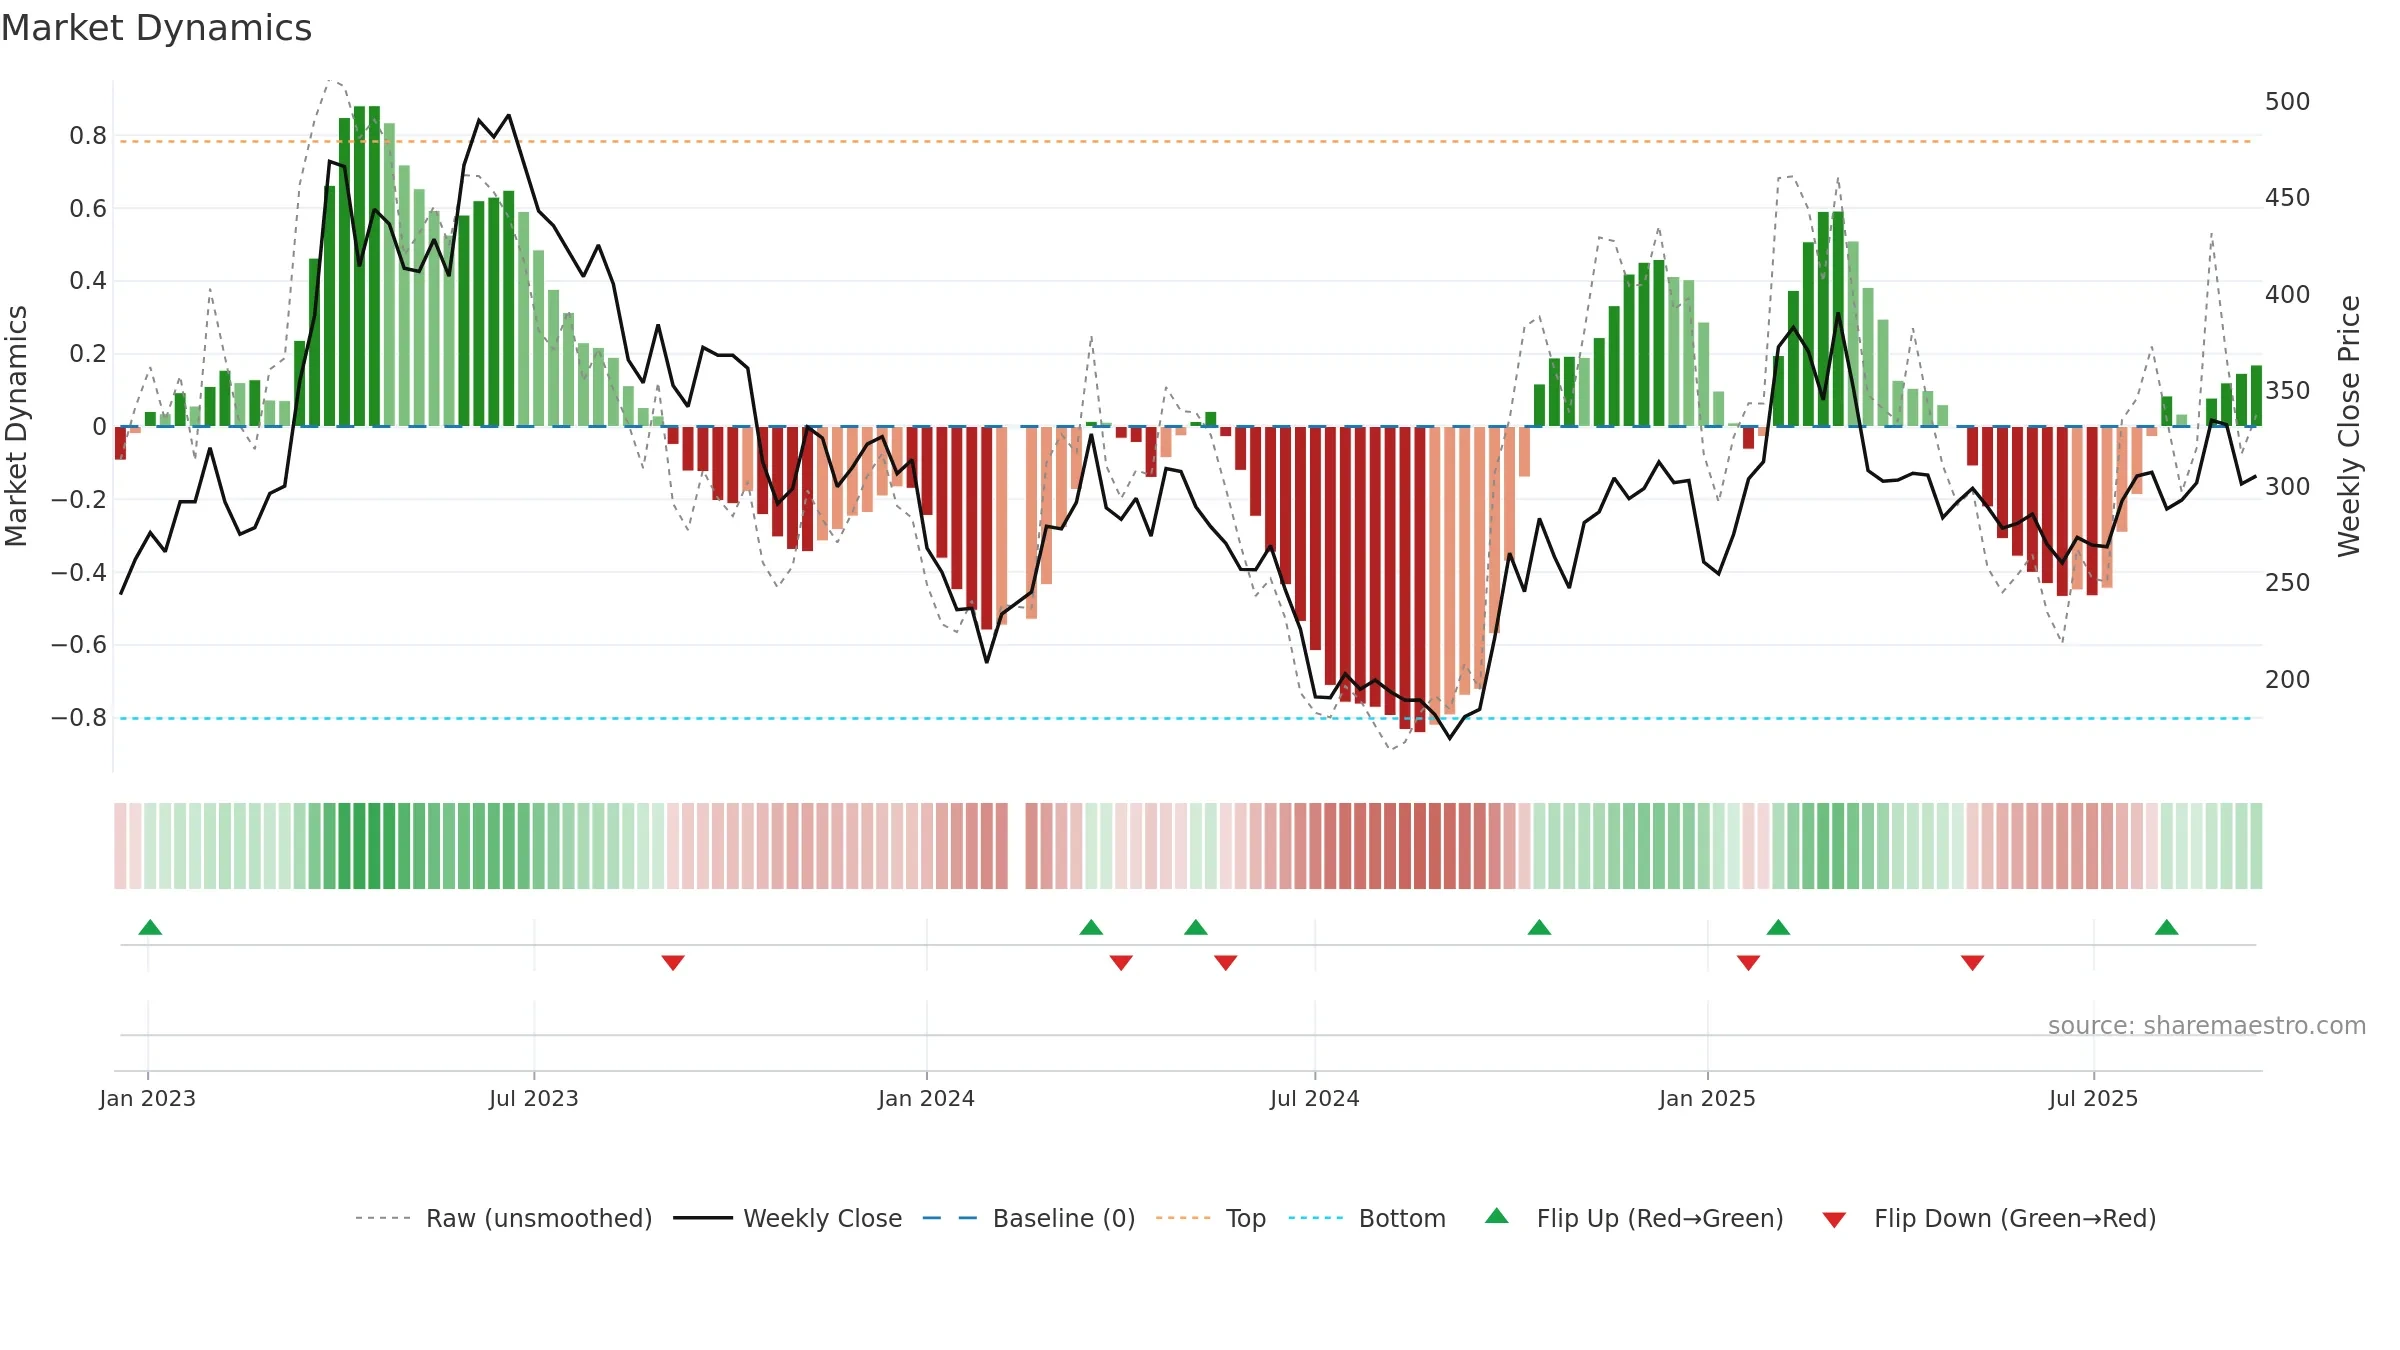Toggle the Raw (unsmoothed) legend entry
This screenshot has height=1350, width=2400.
pos(503,1218)
